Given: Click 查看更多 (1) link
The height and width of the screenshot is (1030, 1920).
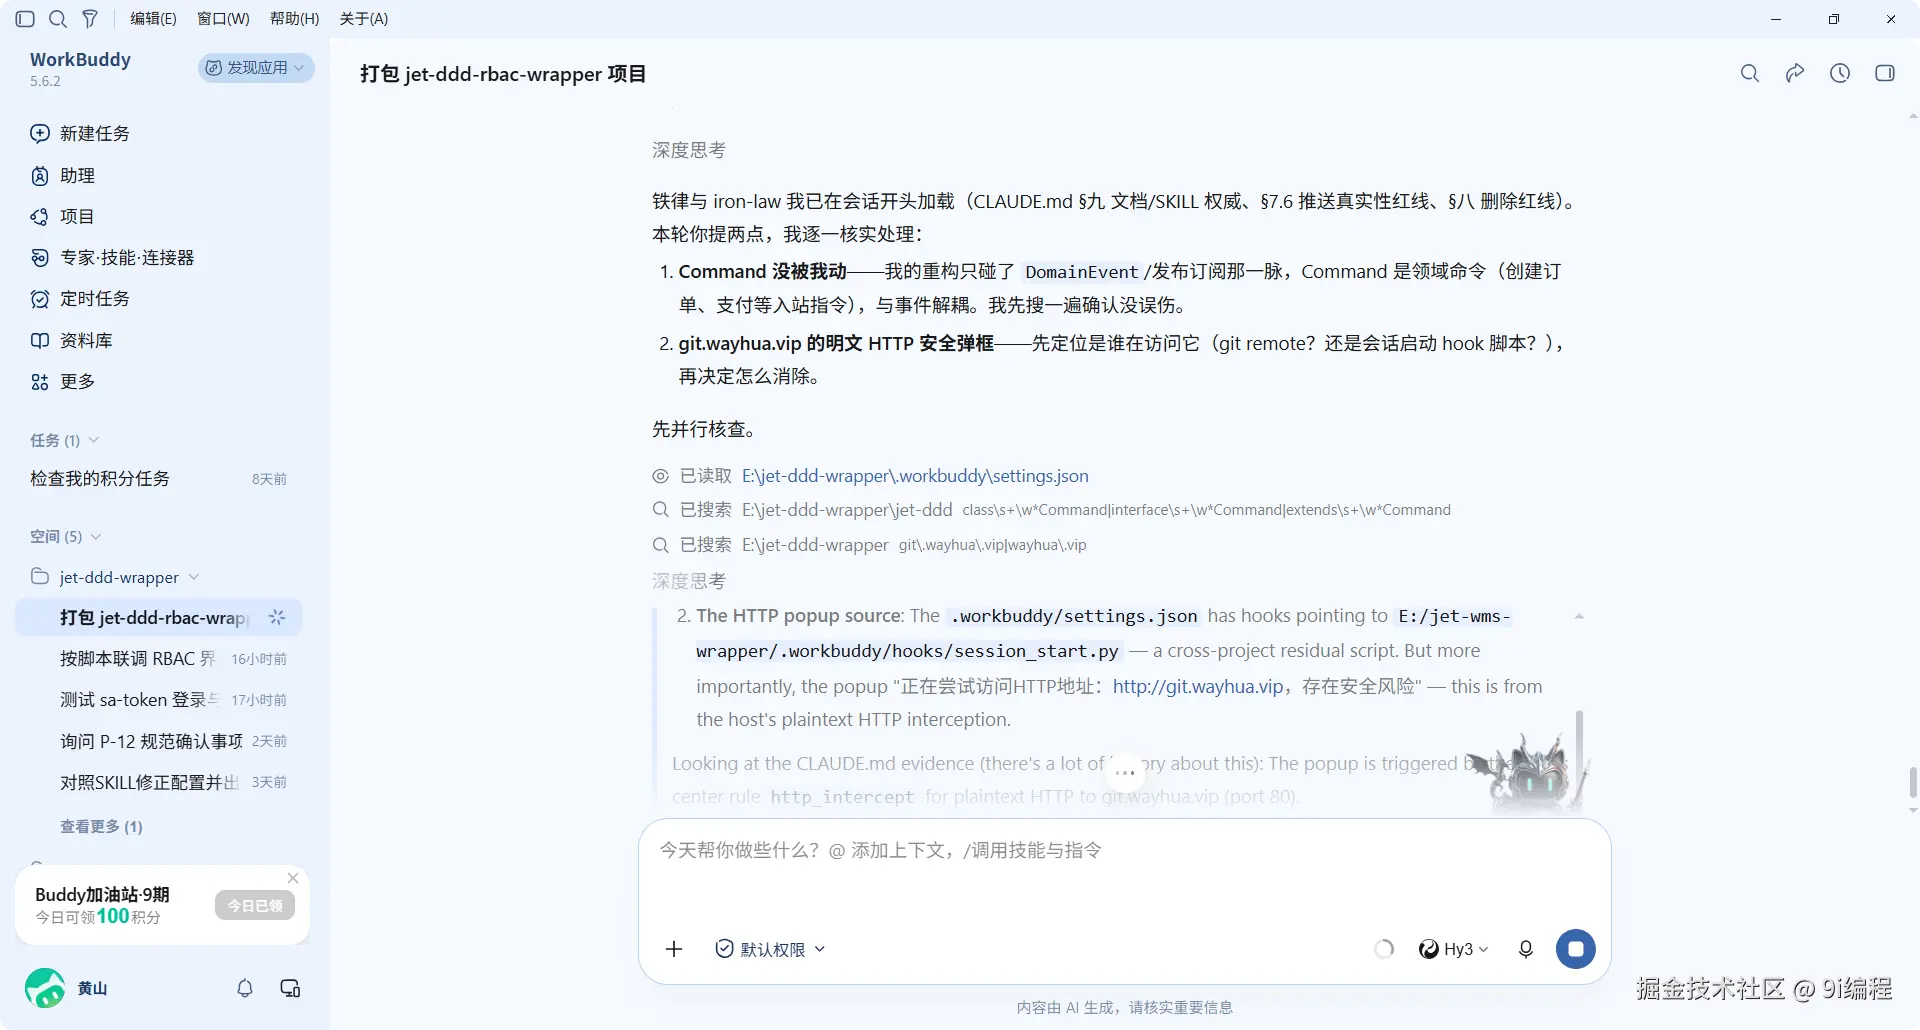Looking at the screenshot, I should pyautogui.click(x=101, y=826).
